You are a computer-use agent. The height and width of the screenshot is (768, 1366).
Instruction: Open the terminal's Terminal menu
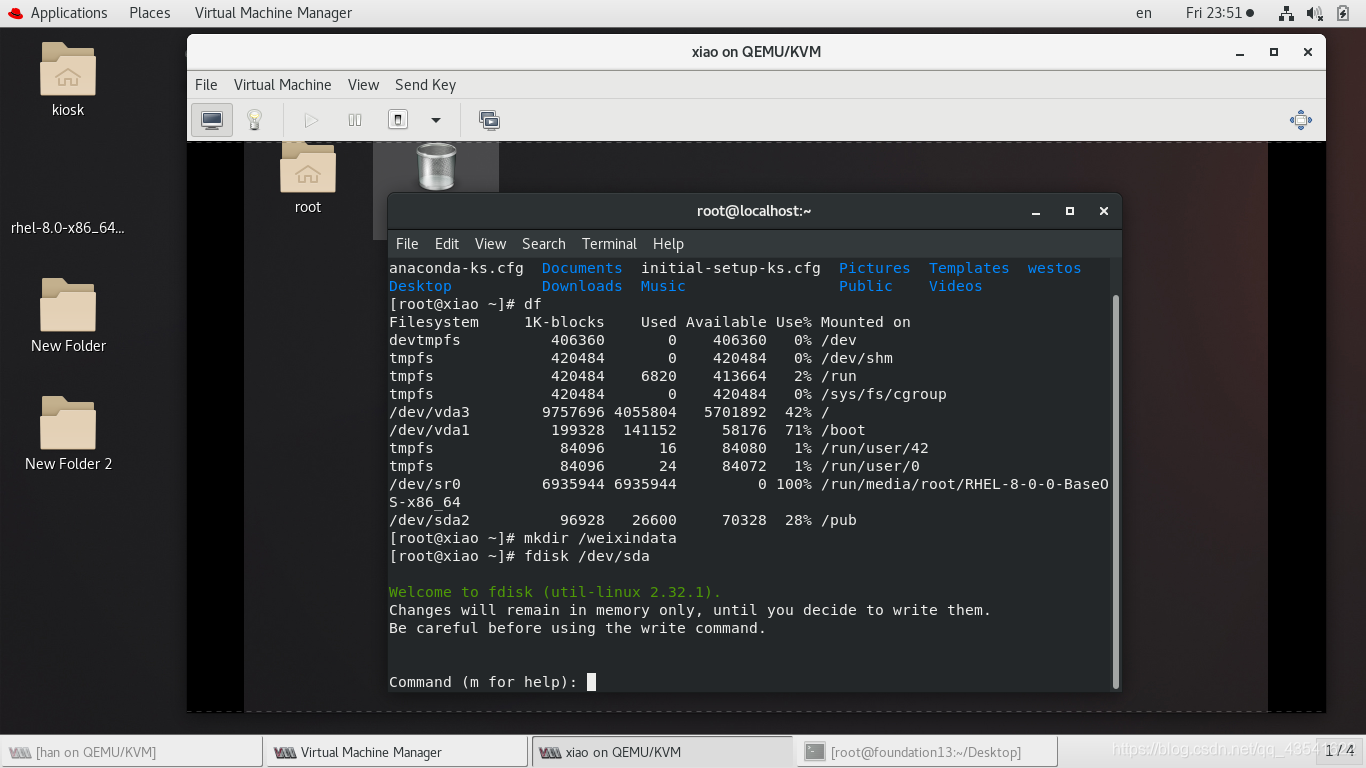point(609,244)
